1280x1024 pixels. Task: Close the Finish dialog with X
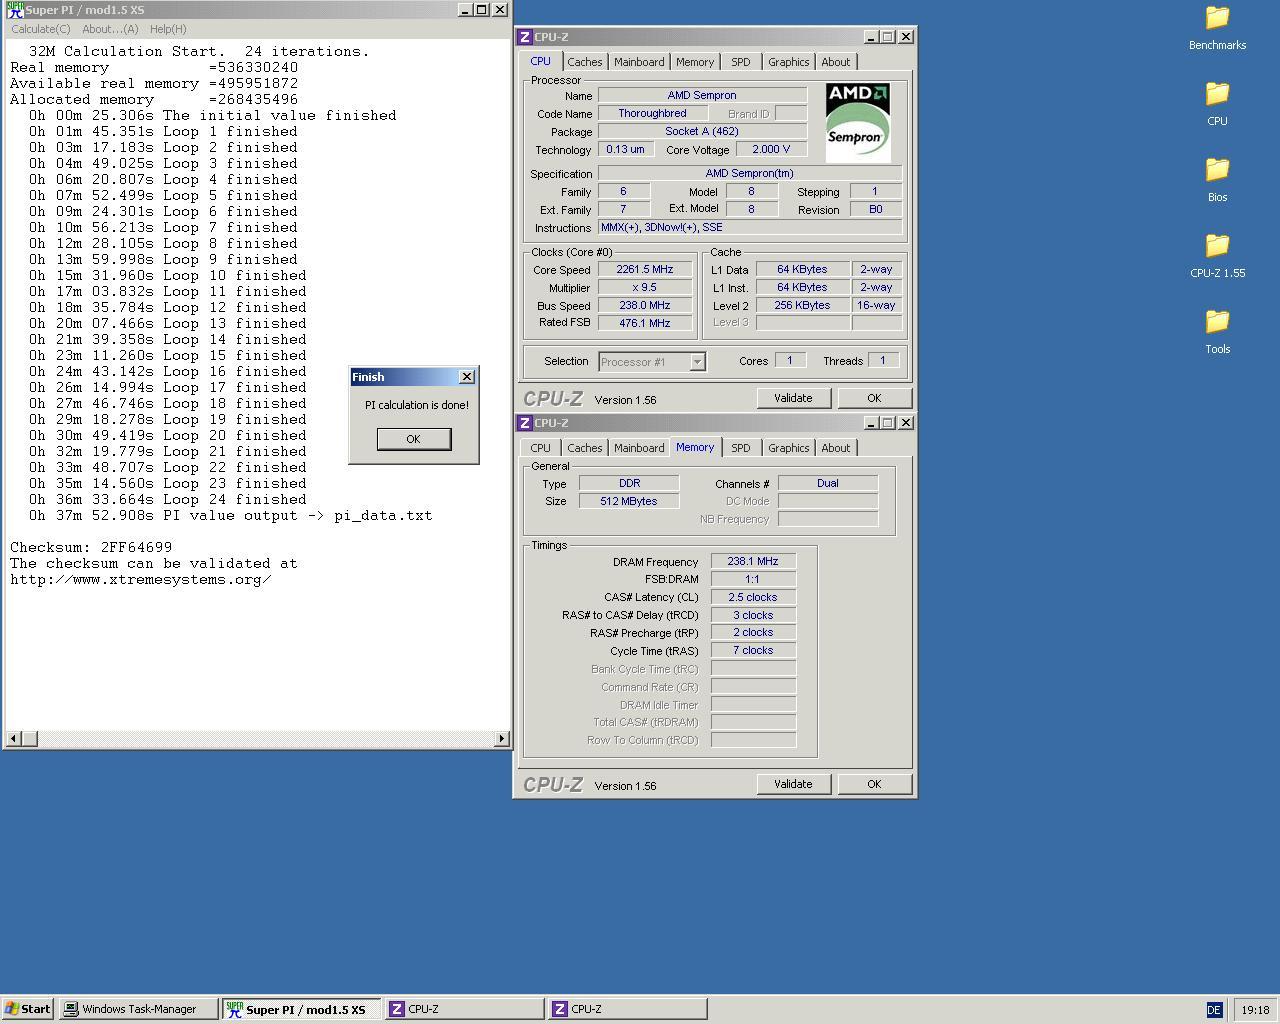467,377
